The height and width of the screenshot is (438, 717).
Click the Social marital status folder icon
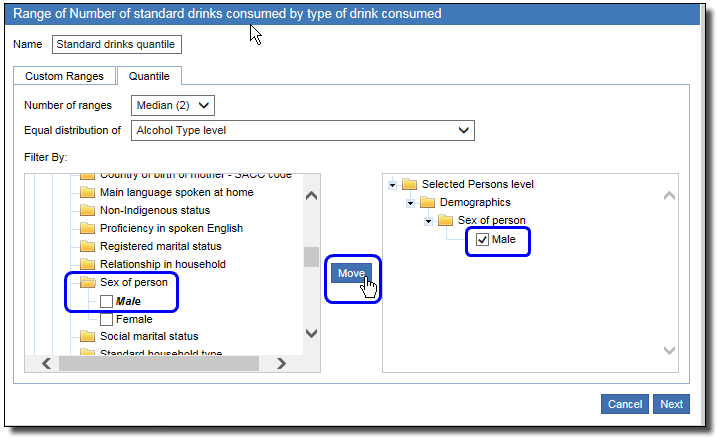(x=87, y=337)
